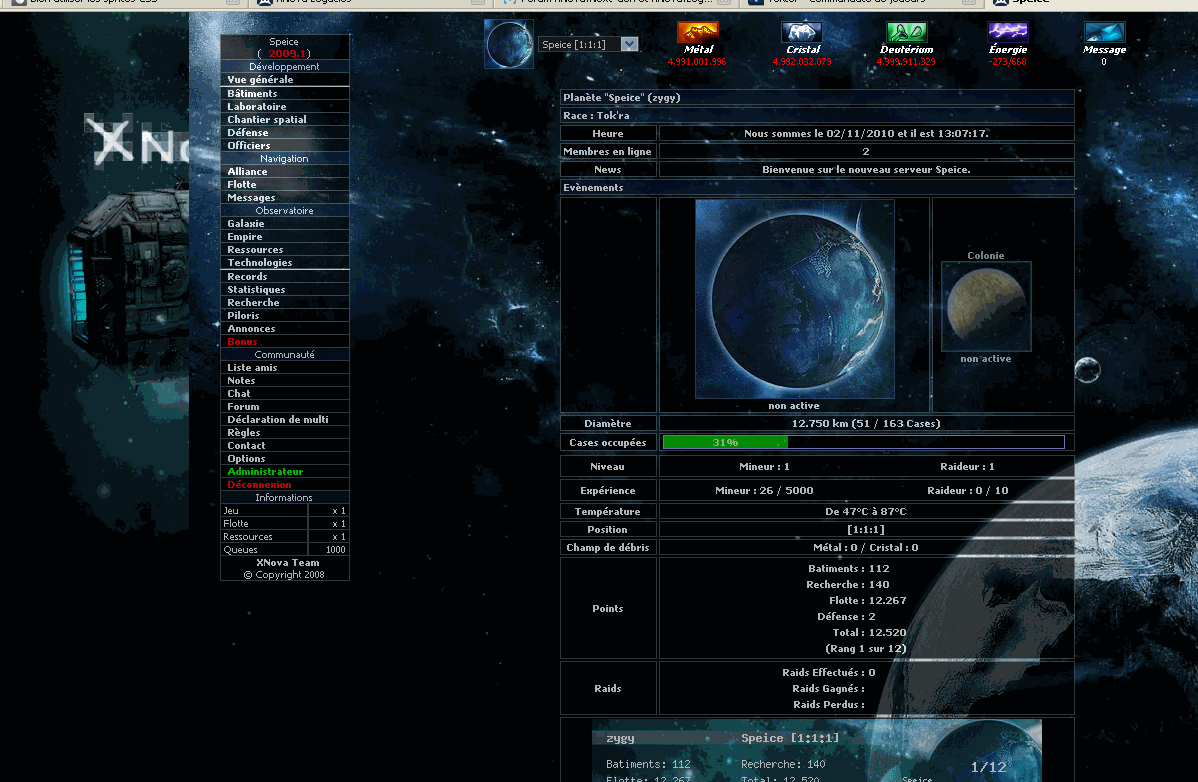Click the Deutérium resource icon
Viewport: 1198px width, 782px height.
pos(906,32)
